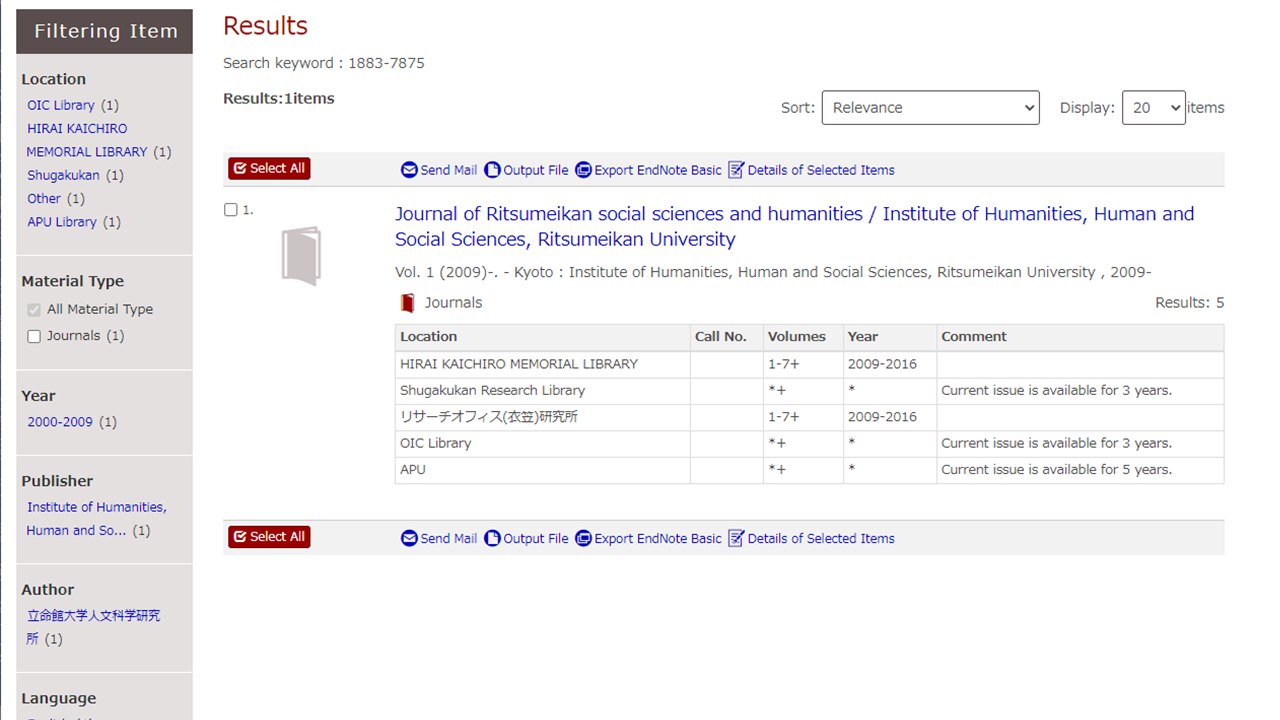Tick the checkbox for result 1

coord(231,210)
